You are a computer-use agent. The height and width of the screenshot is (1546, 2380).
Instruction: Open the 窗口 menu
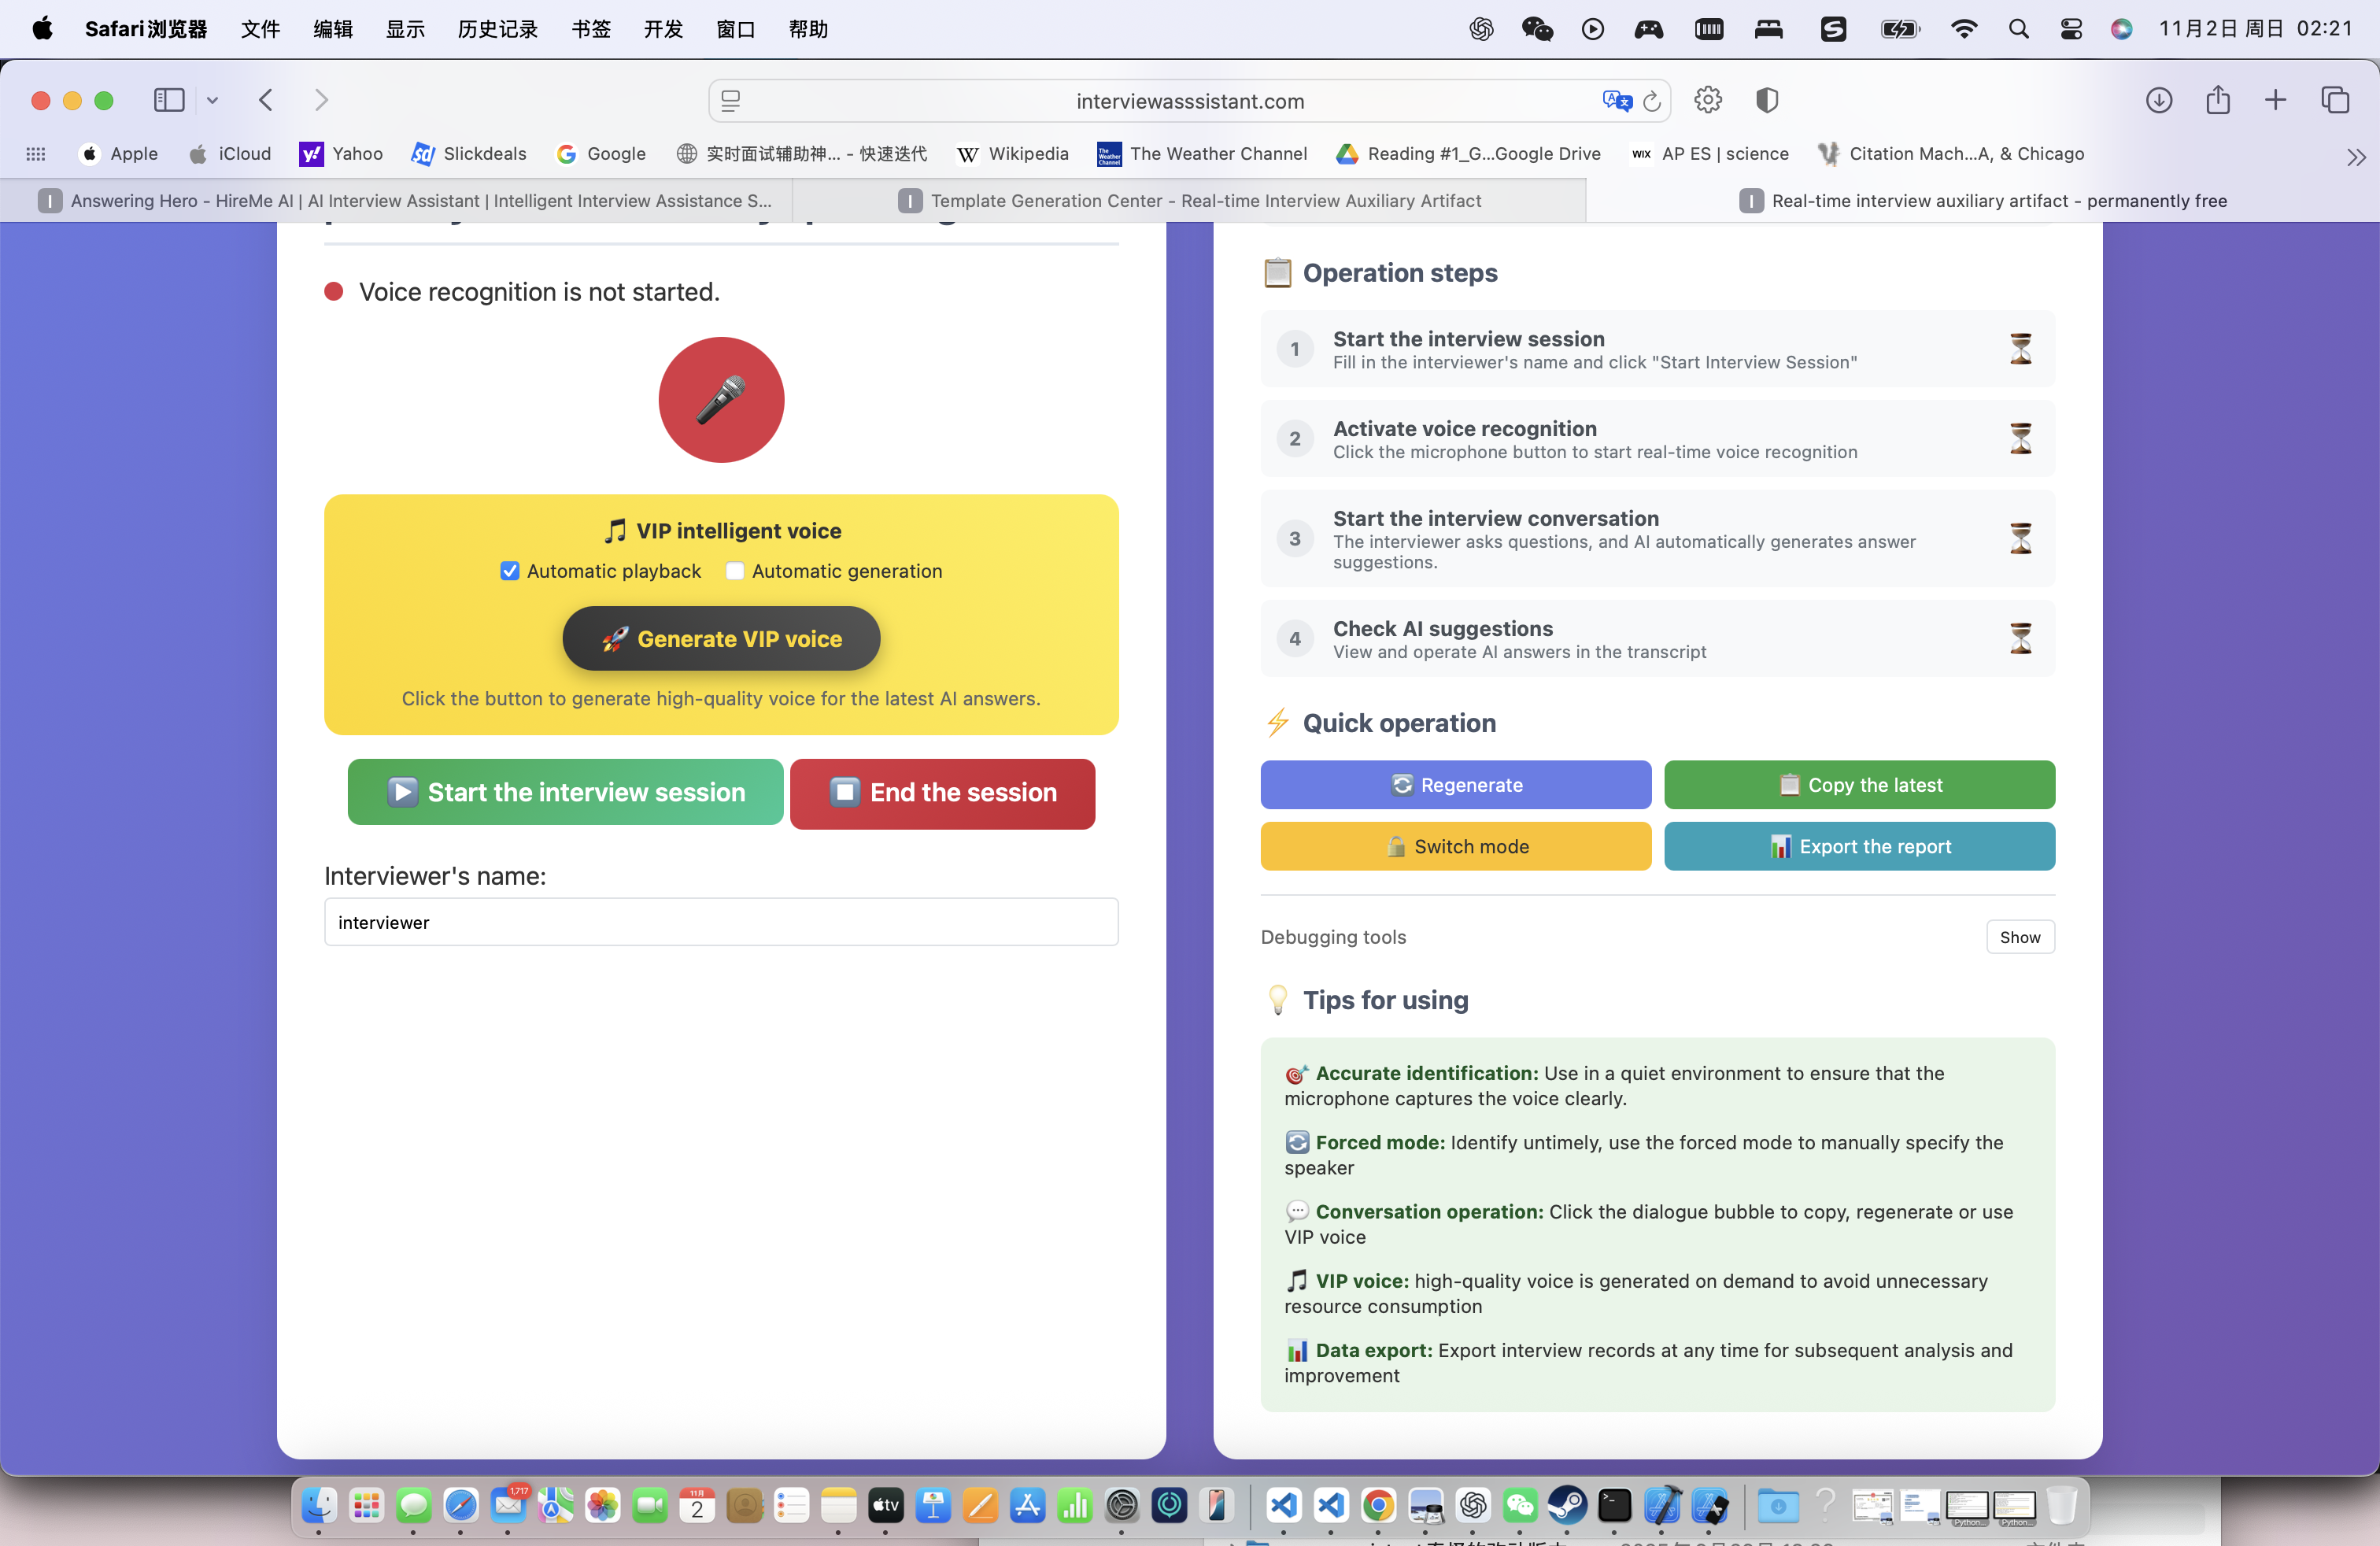click(735, 29)
